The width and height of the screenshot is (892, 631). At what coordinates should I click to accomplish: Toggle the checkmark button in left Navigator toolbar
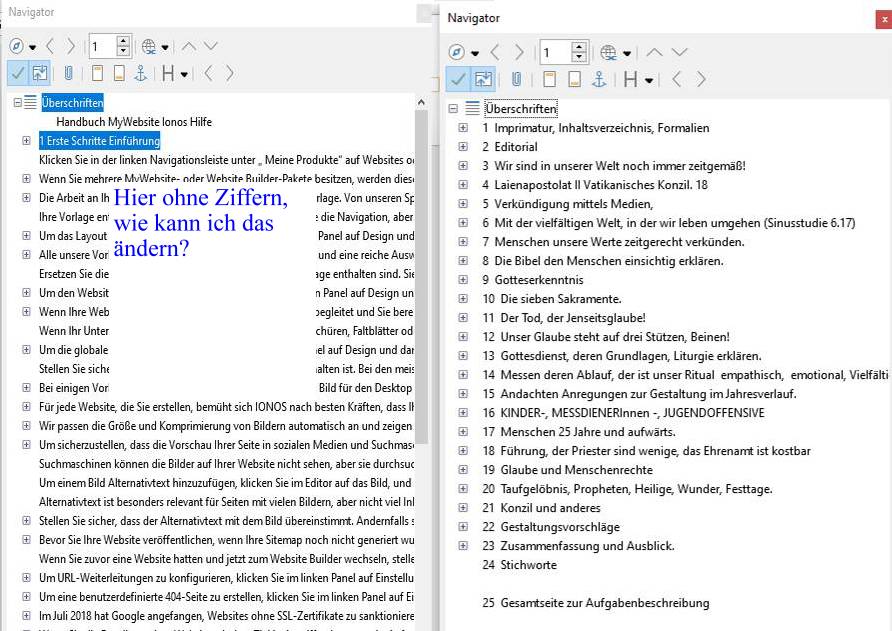[17, 73]
